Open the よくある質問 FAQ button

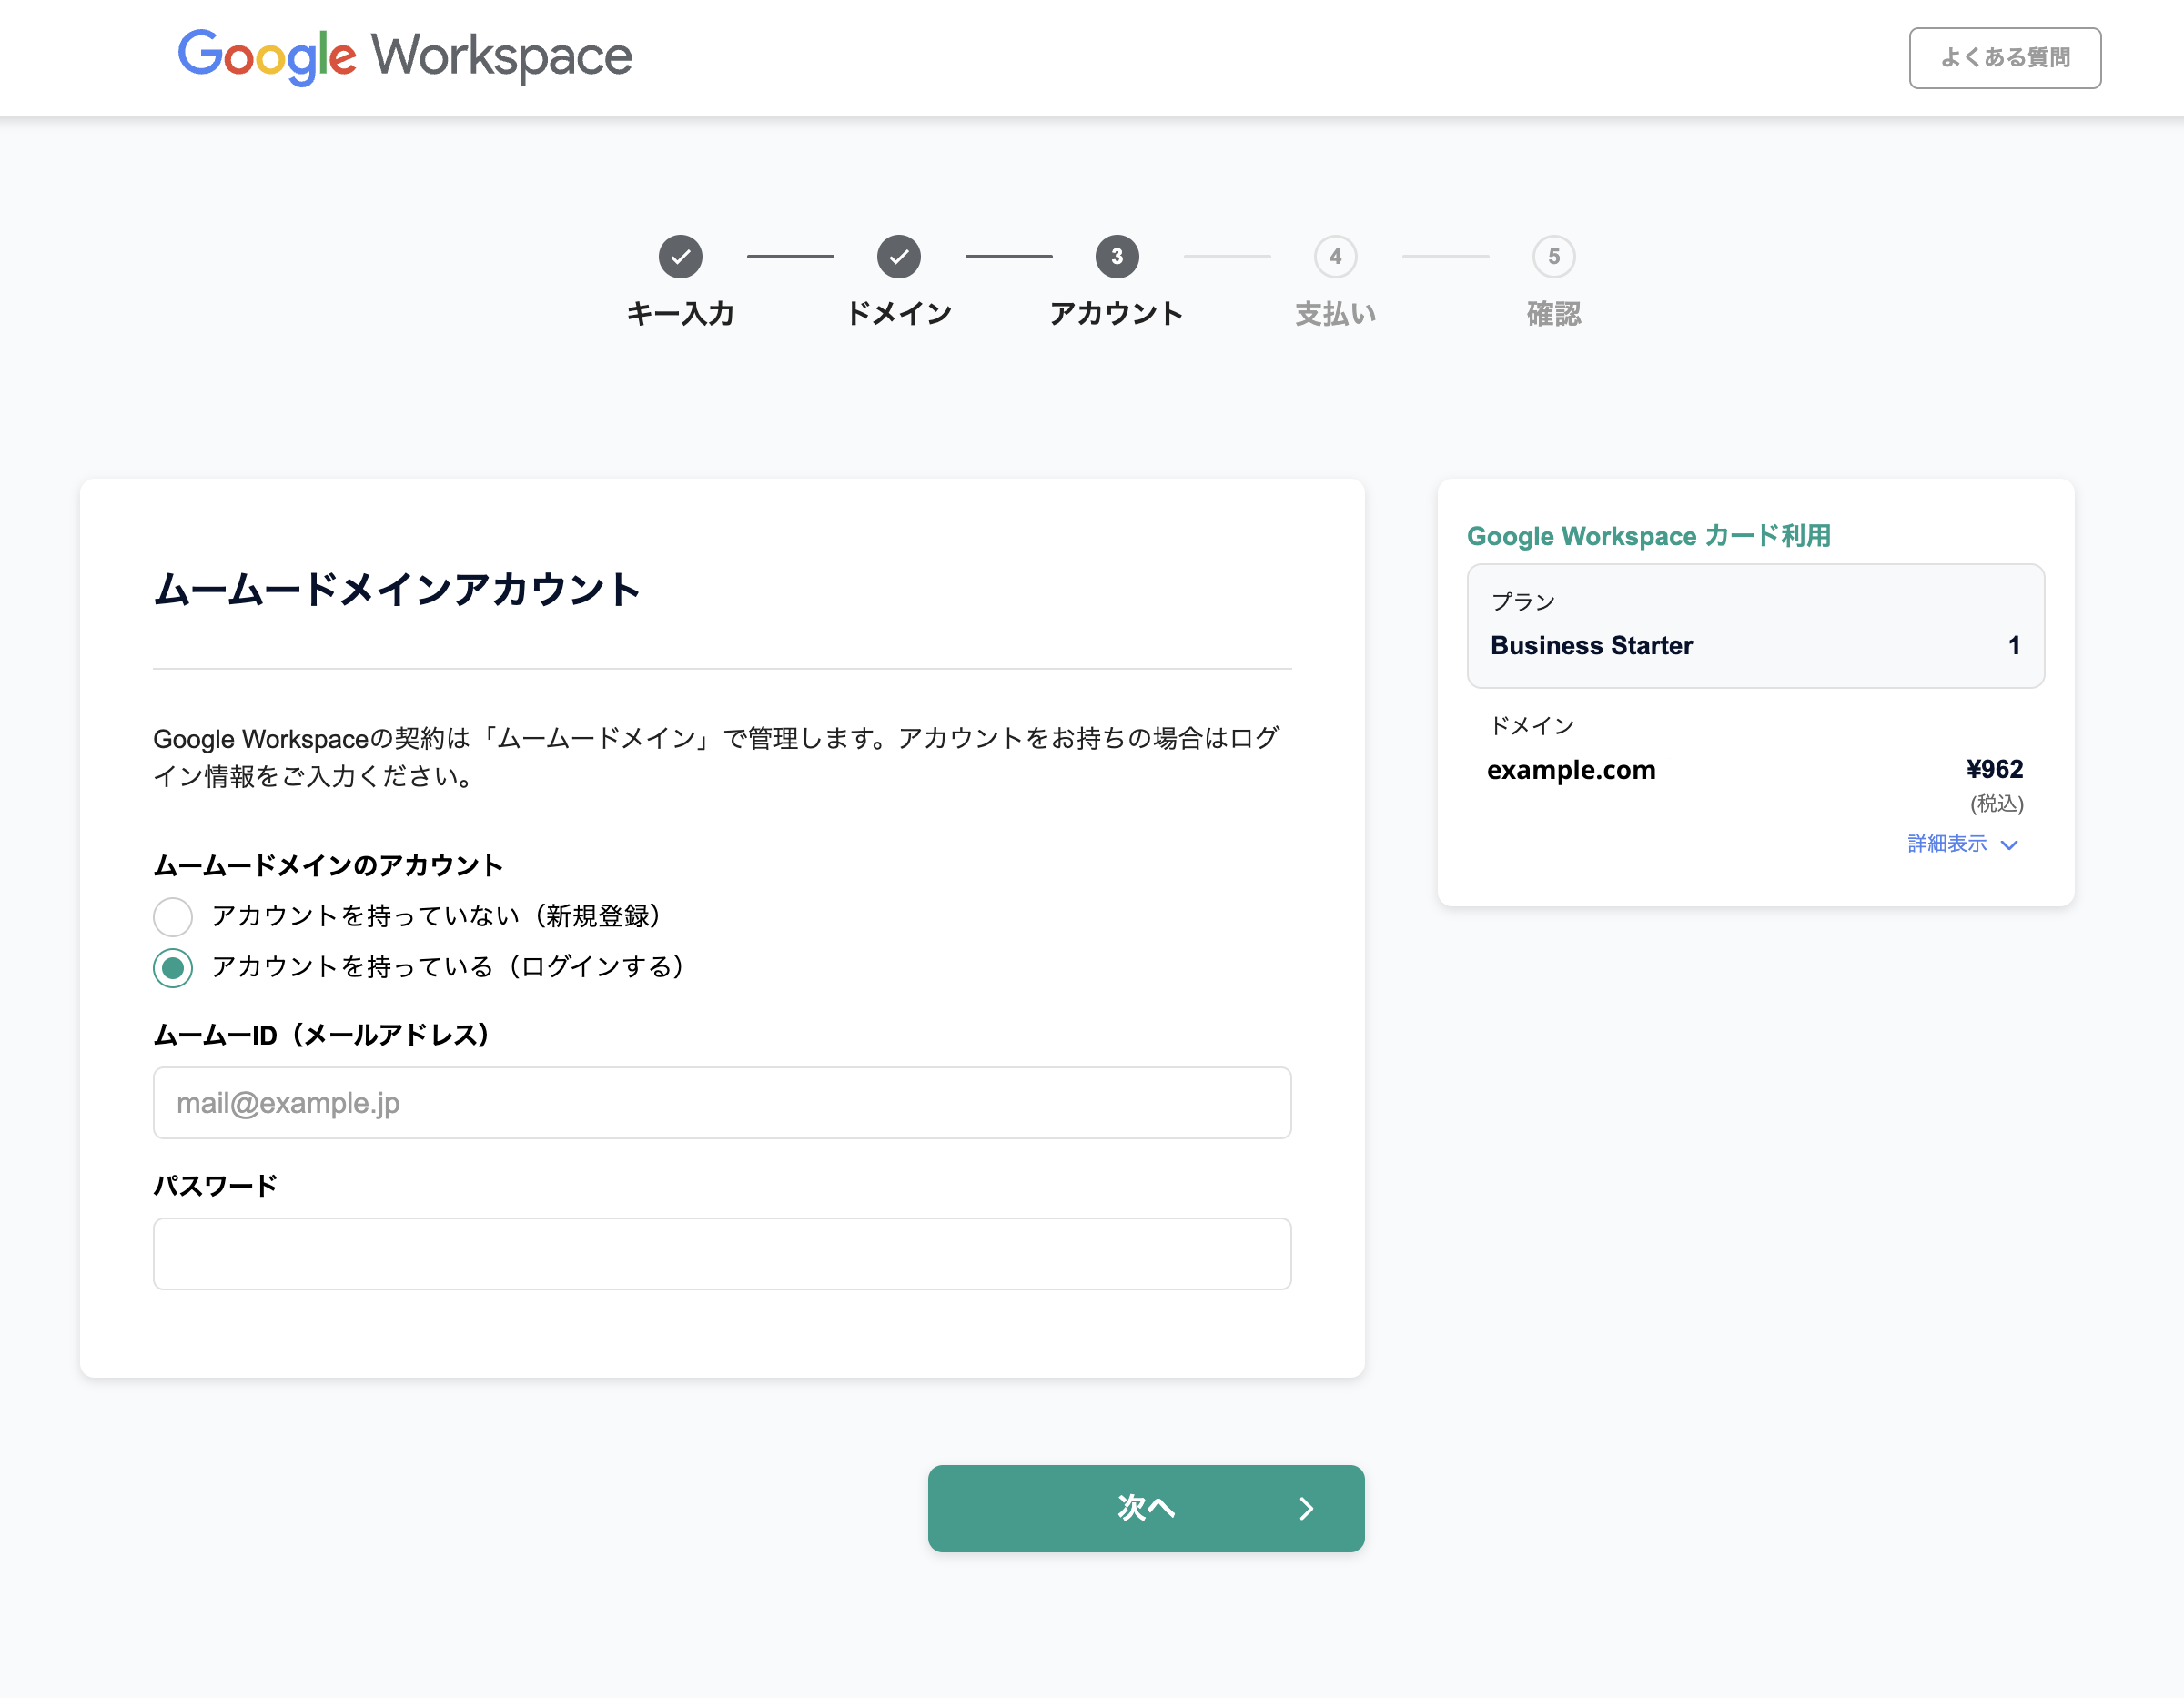click(x=2004, y=58)
